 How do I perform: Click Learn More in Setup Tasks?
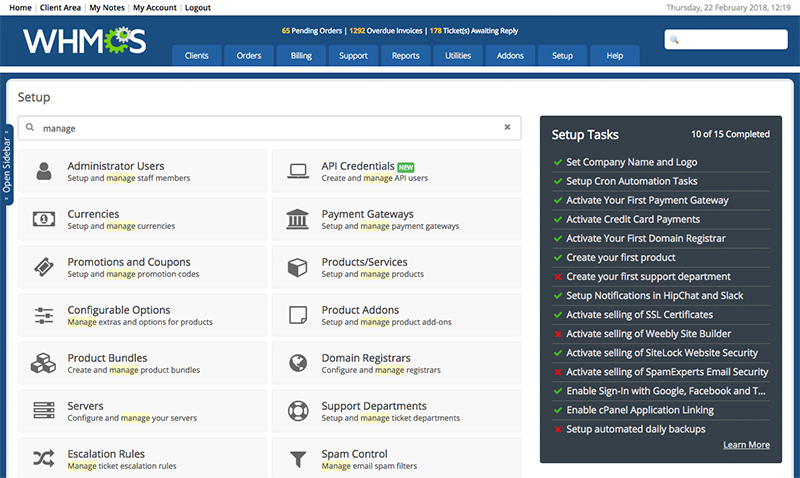tap(746, 445)
